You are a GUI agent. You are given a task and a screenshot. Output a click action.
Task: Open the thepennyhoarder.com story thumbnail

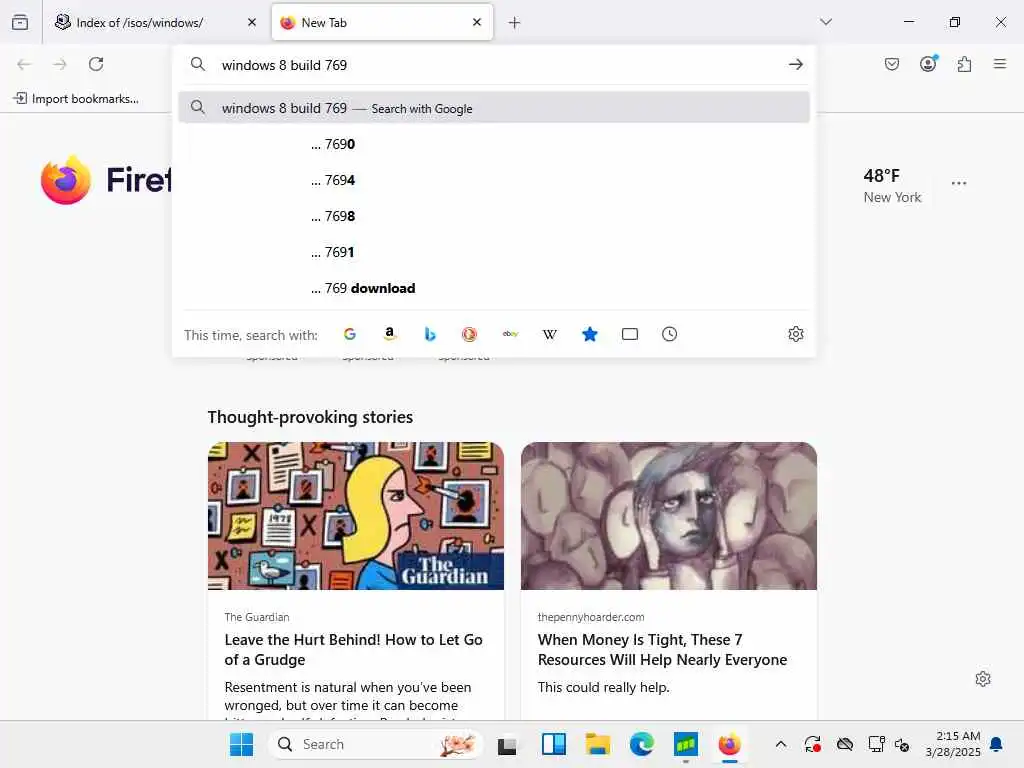pos(669,516)
